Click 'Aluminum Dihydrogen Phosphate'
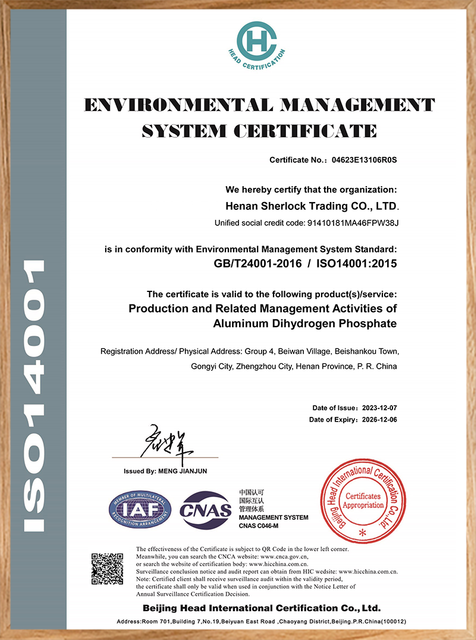476x640 pixels. (305, 324)
